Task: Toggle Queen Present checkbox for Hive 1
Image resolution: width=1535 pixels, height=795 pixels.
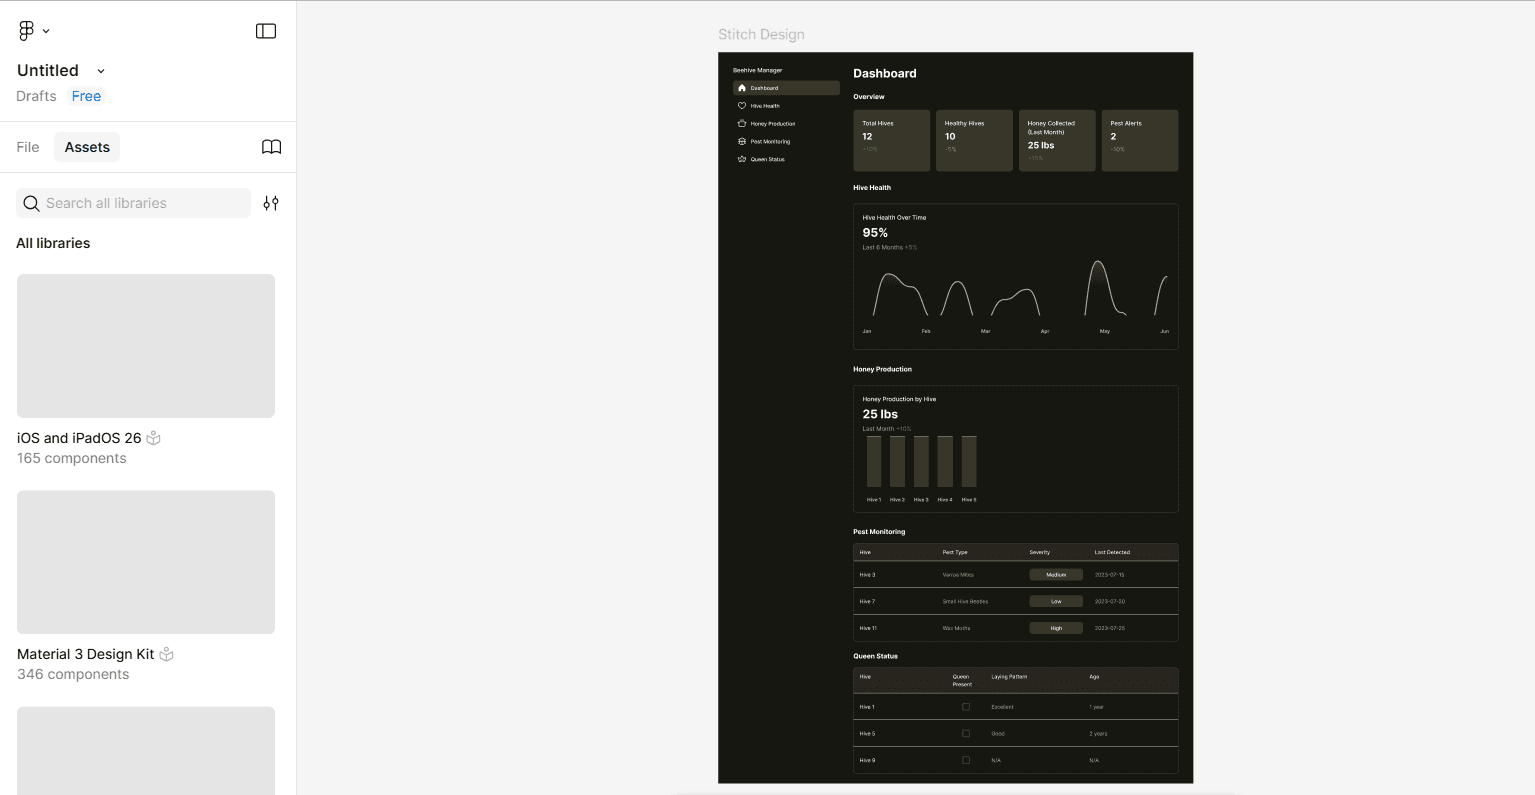Action: pyautogui.click(x=966, y=707)
